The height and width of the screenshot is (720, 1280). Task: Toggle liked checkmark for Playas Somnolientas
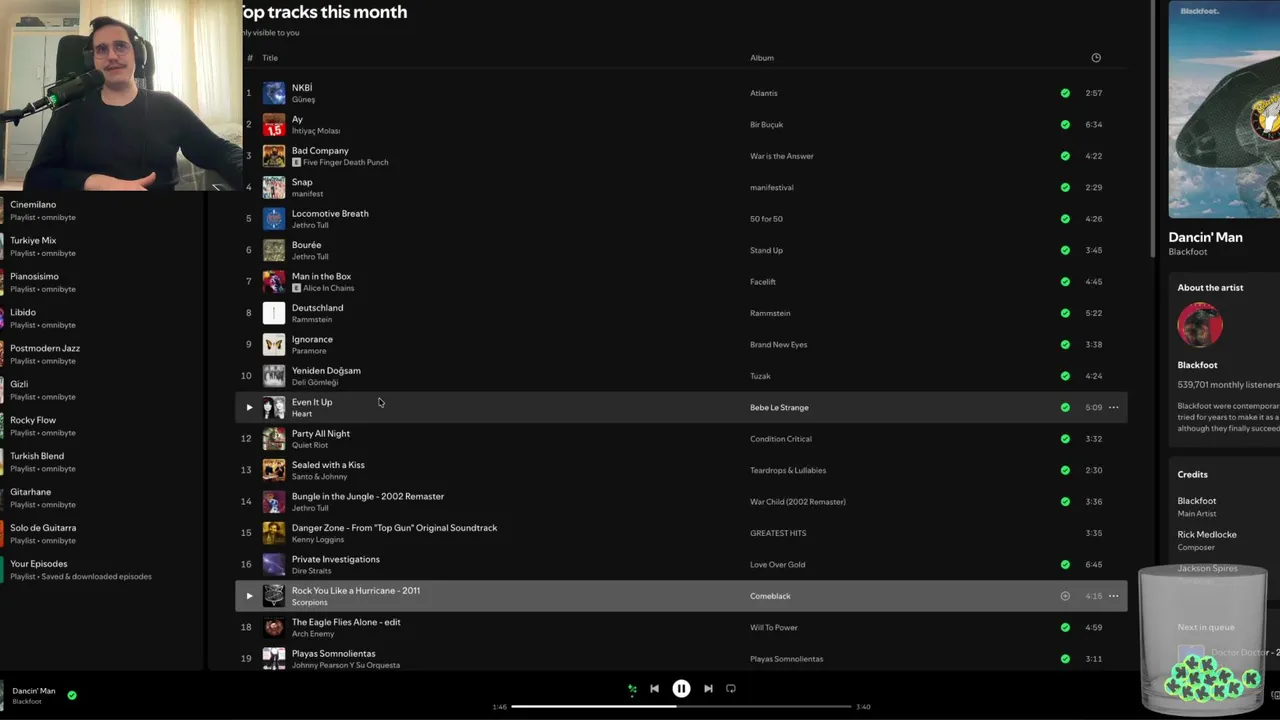coord(1065,659)
